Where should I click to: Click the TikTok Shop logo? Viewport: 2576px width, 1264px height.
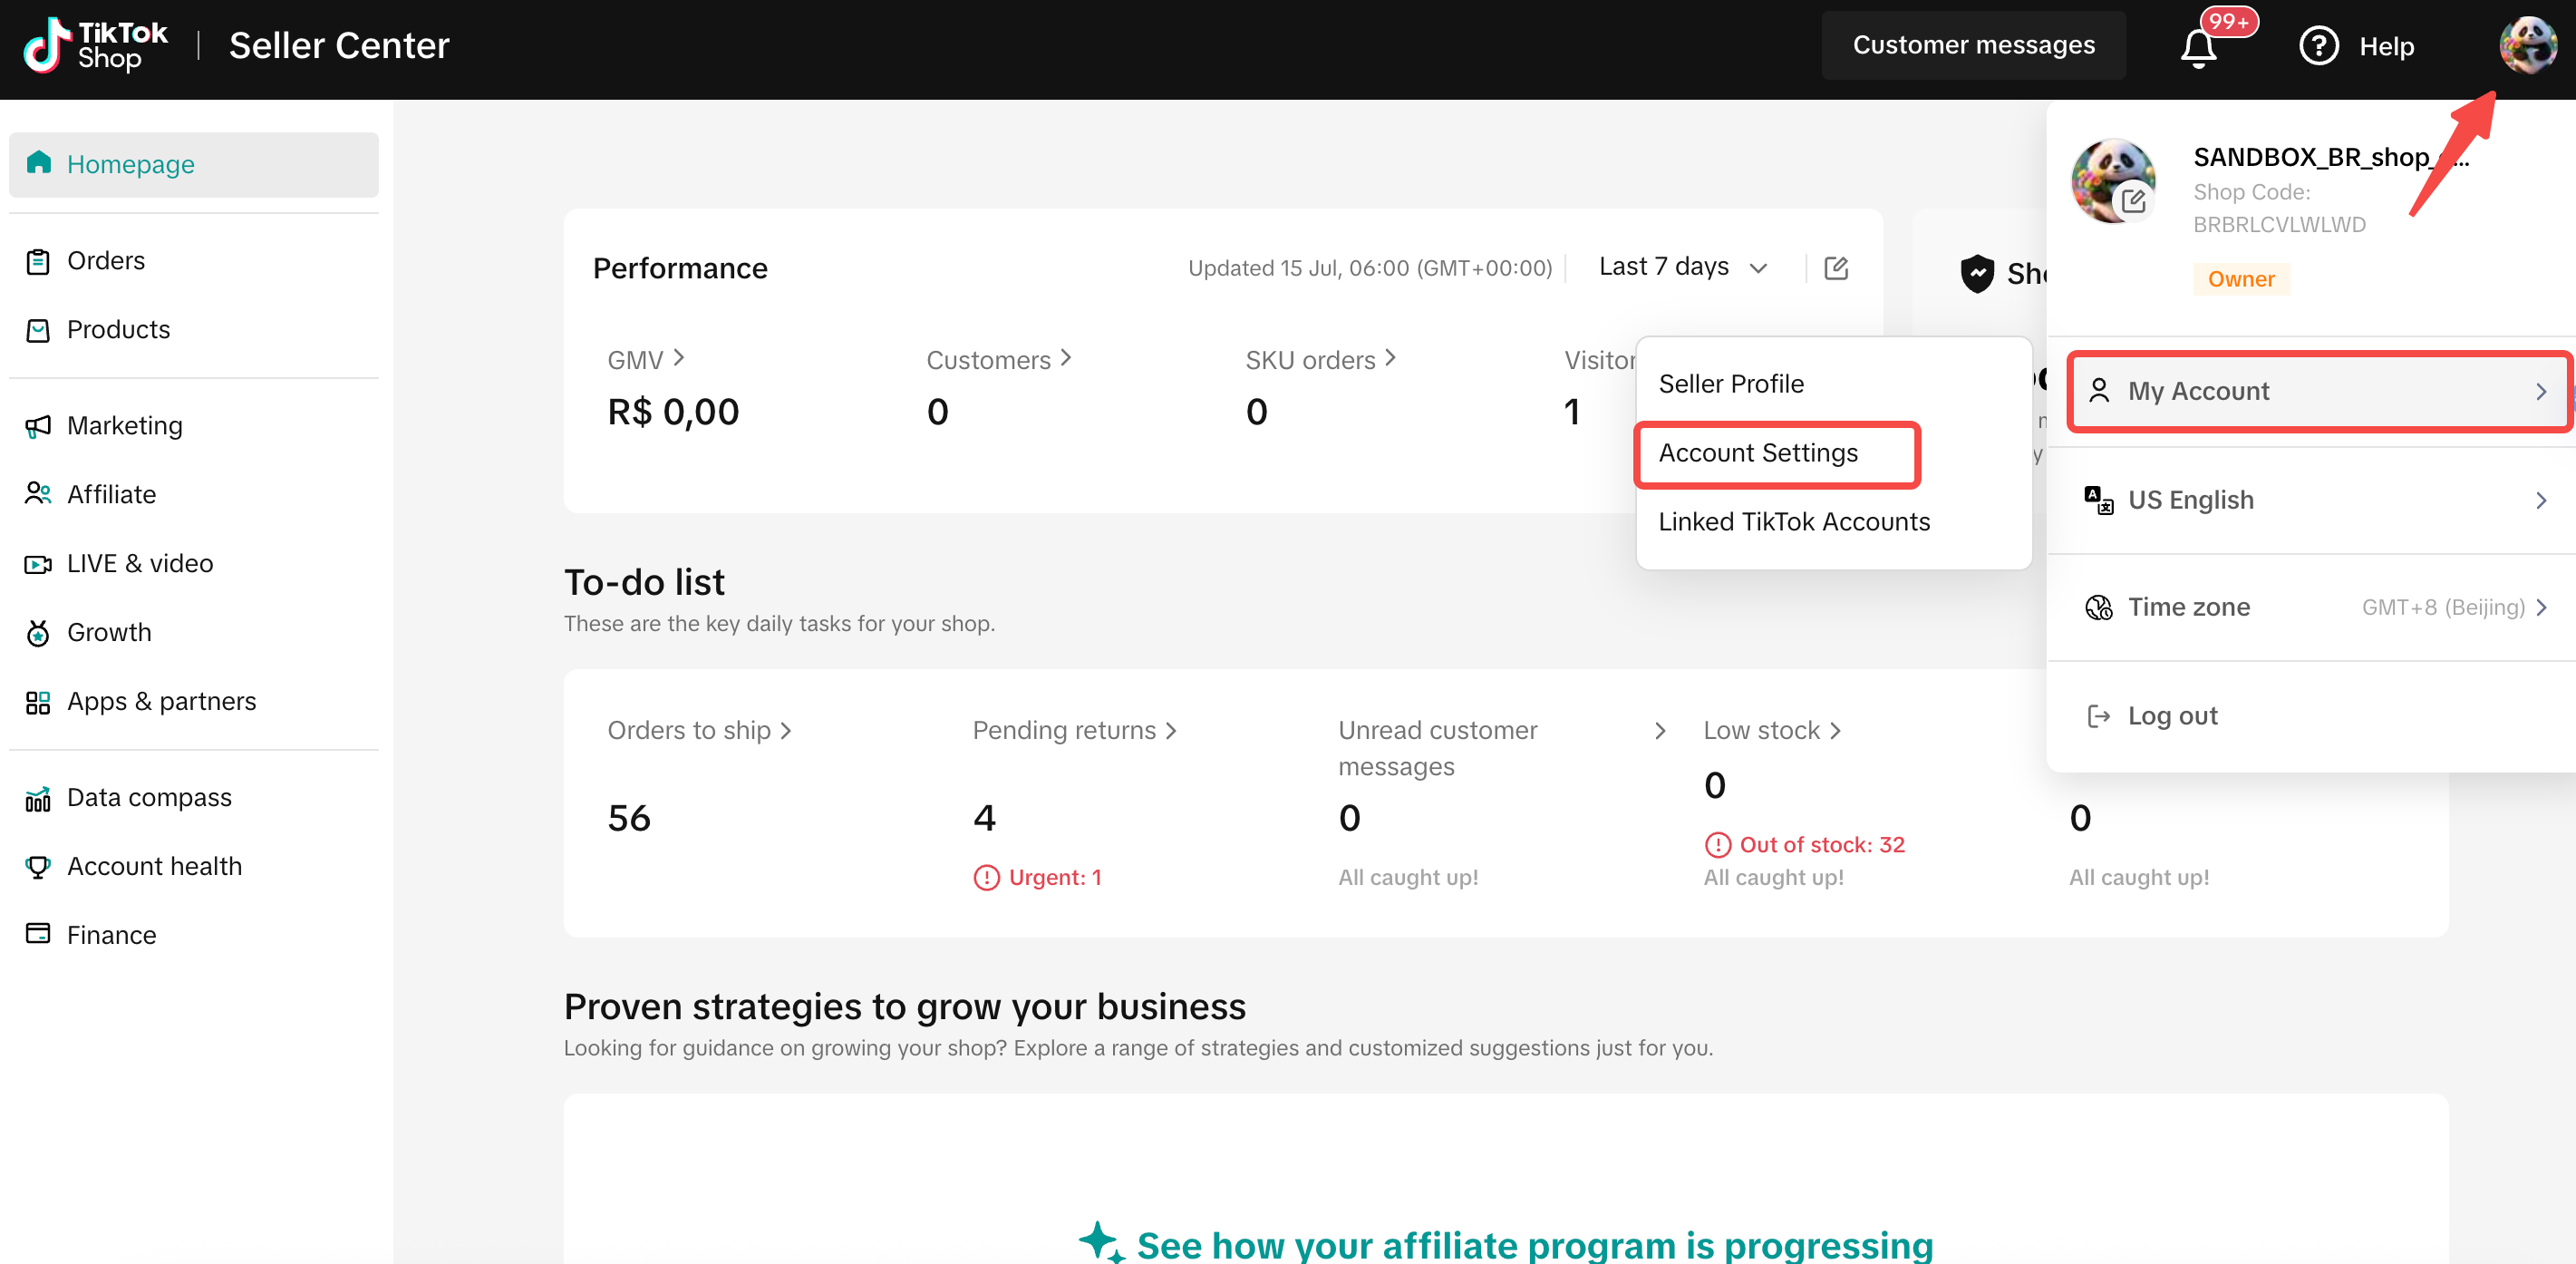pyautogui.click(x=96, y=45)
